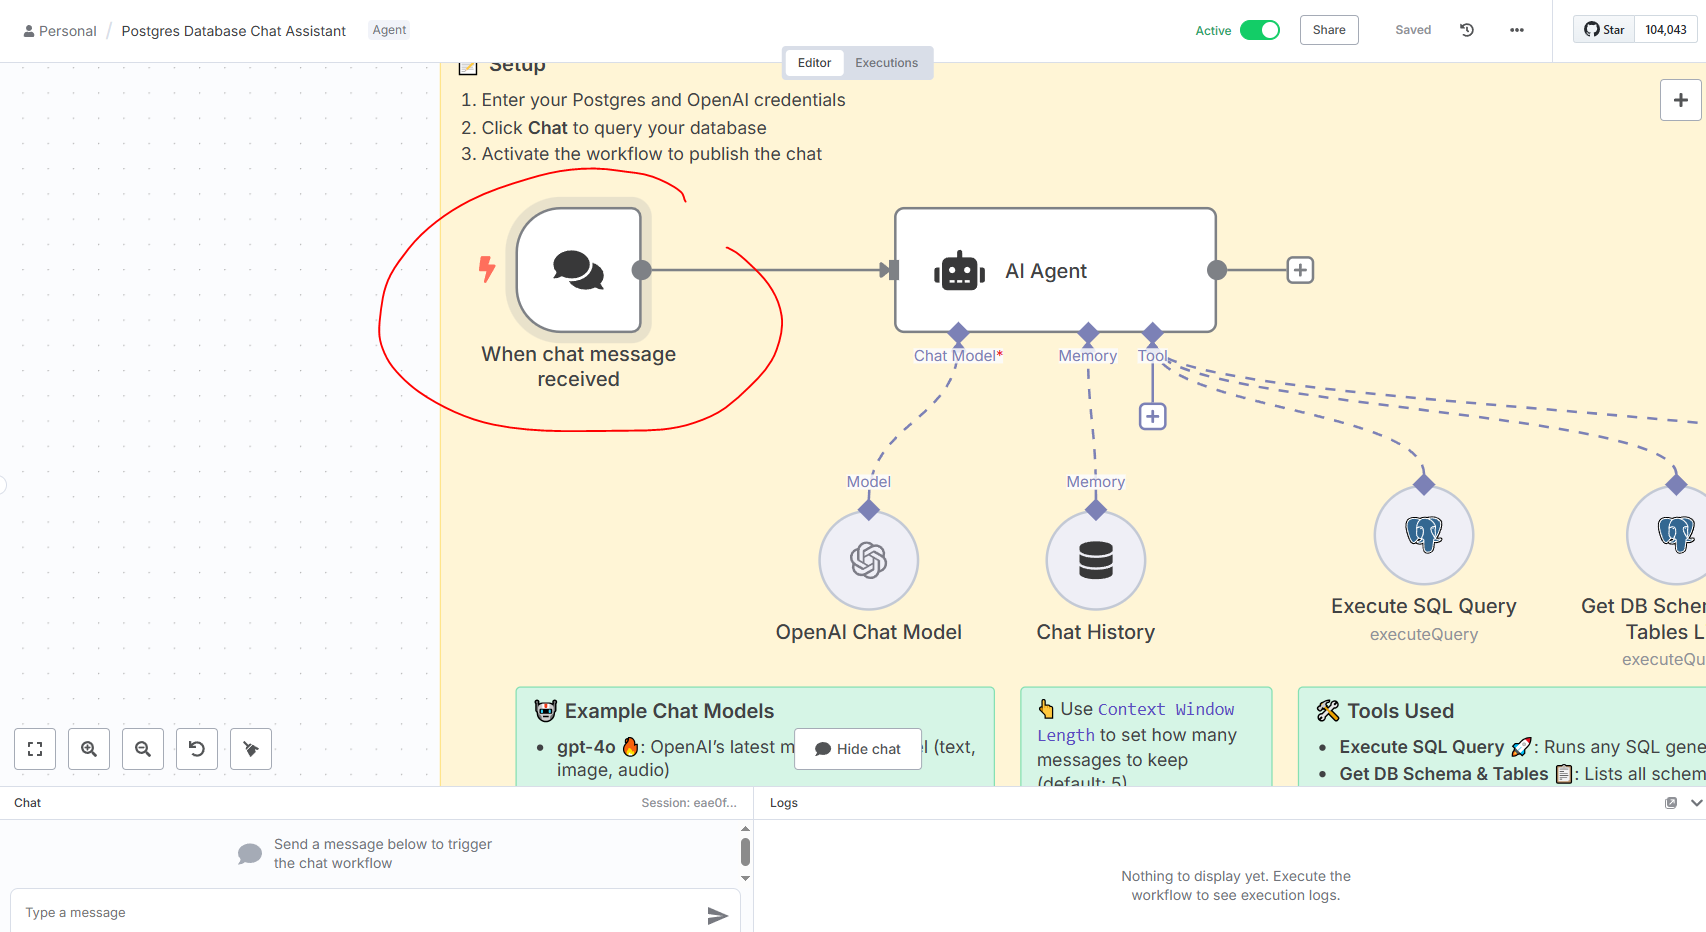
Task: Open the When chat message received trigger
Action: pyautogui.click(x=578, y=270)
